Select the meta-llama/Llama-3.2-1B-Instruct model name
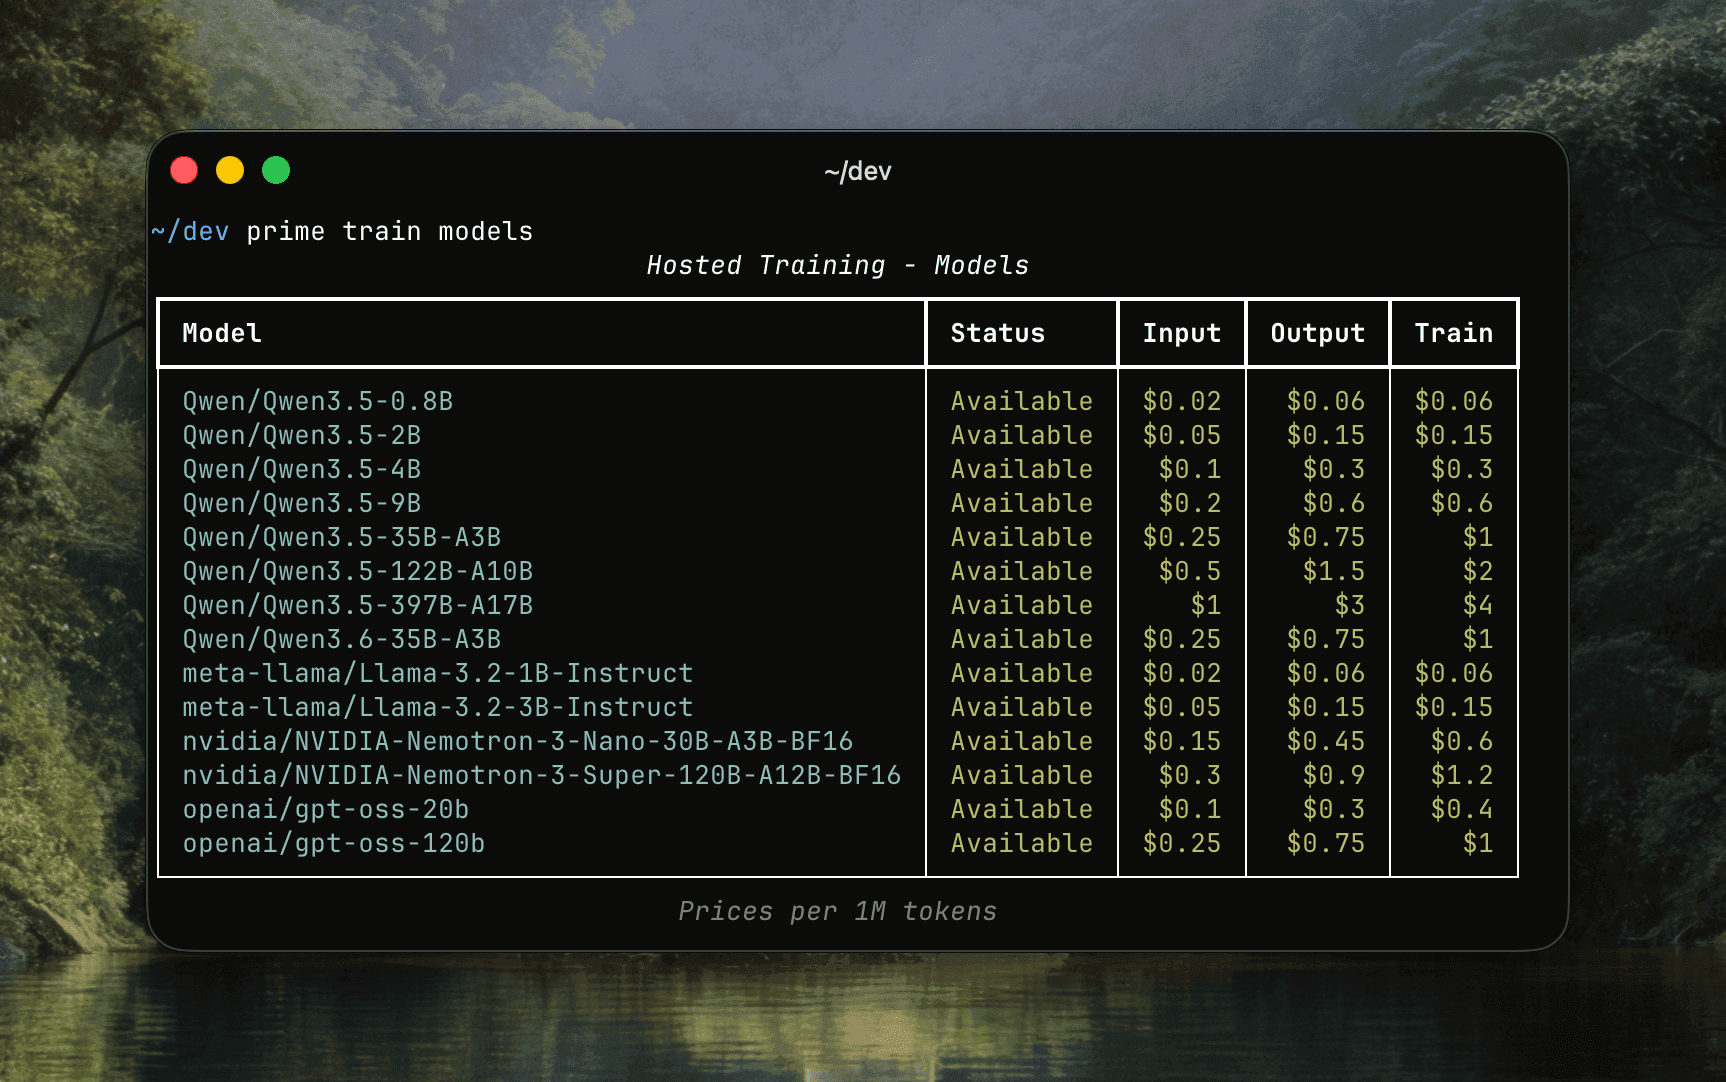This screenshot has height=1082, width=1726. [438, 674]
